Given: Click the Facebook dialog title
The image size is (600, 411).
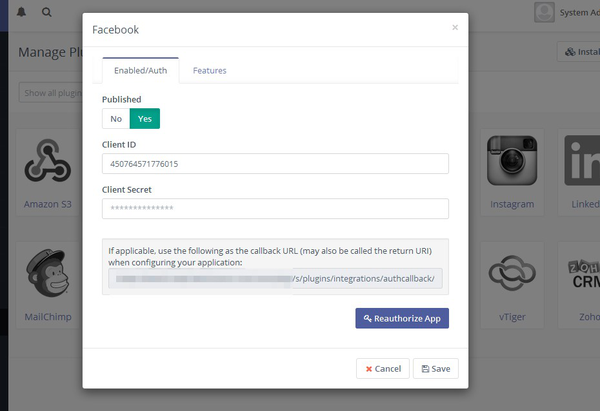Looking at the screenshot, I should coord(116,30).
